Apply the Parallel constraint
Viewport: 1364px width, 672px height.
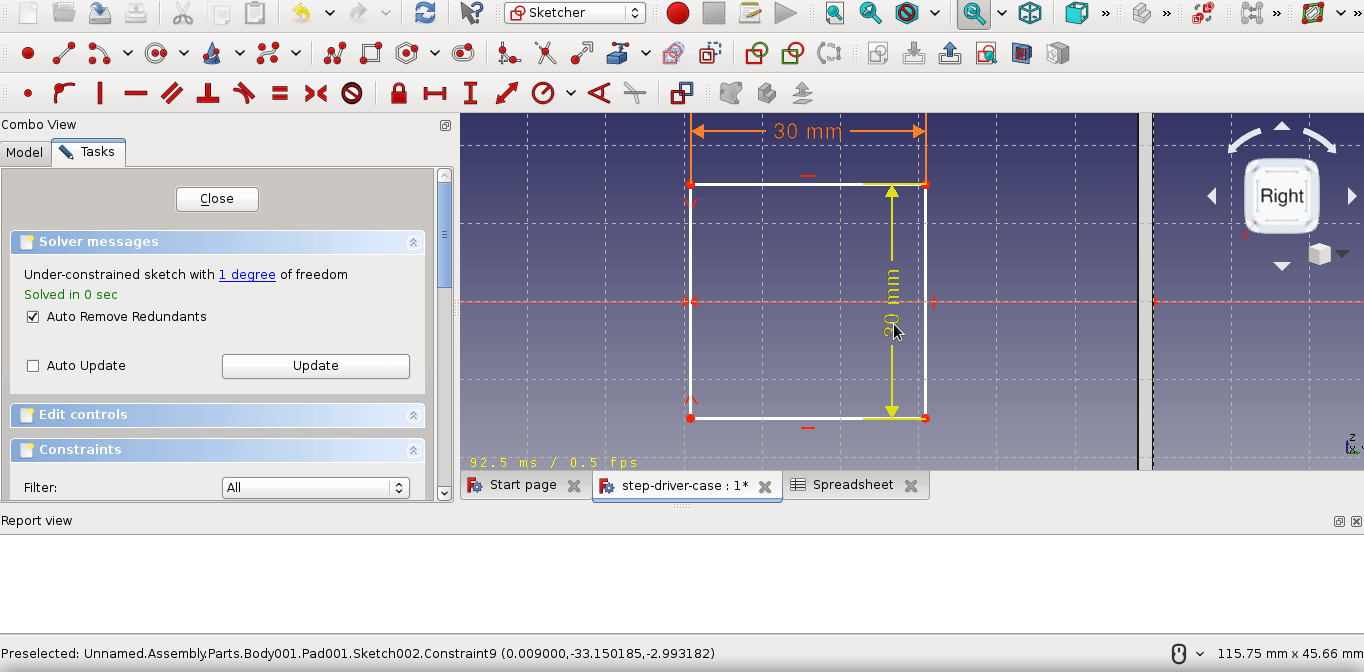(x=172, y=93)
